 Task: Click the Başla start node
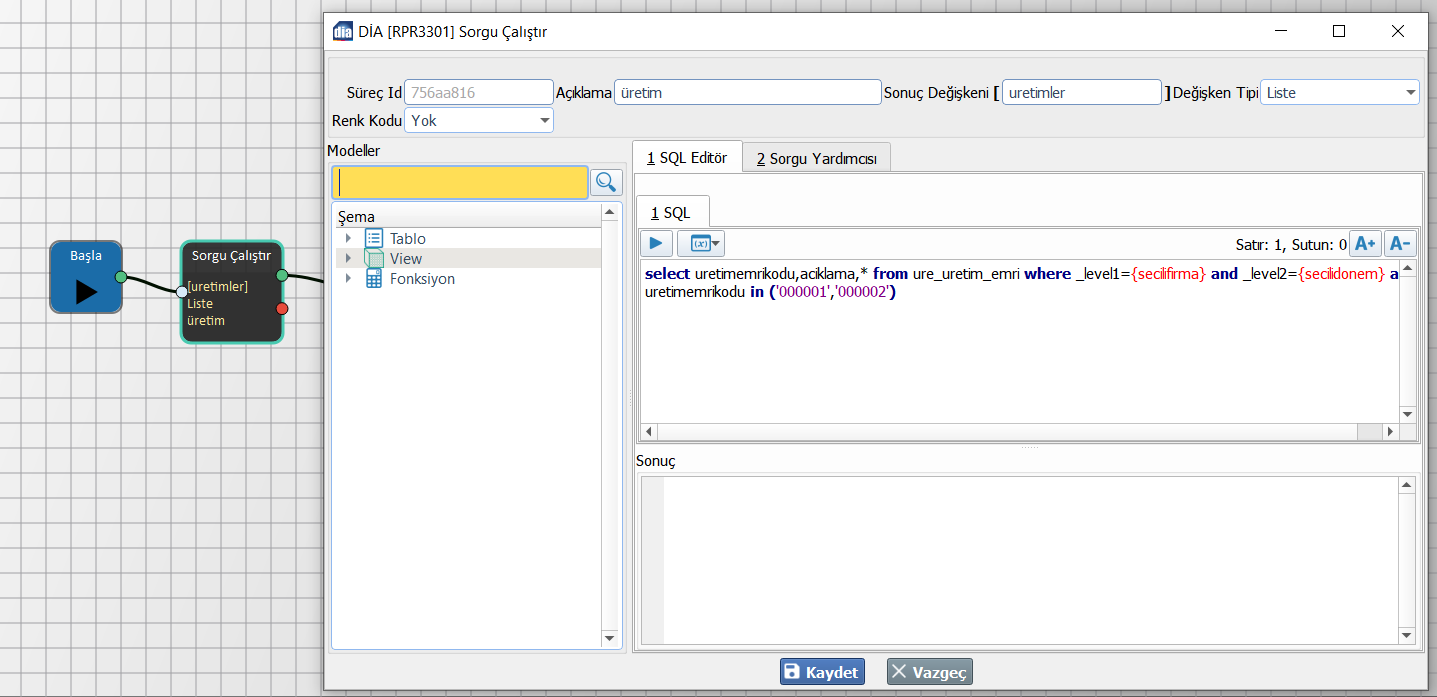coord(86,277)
